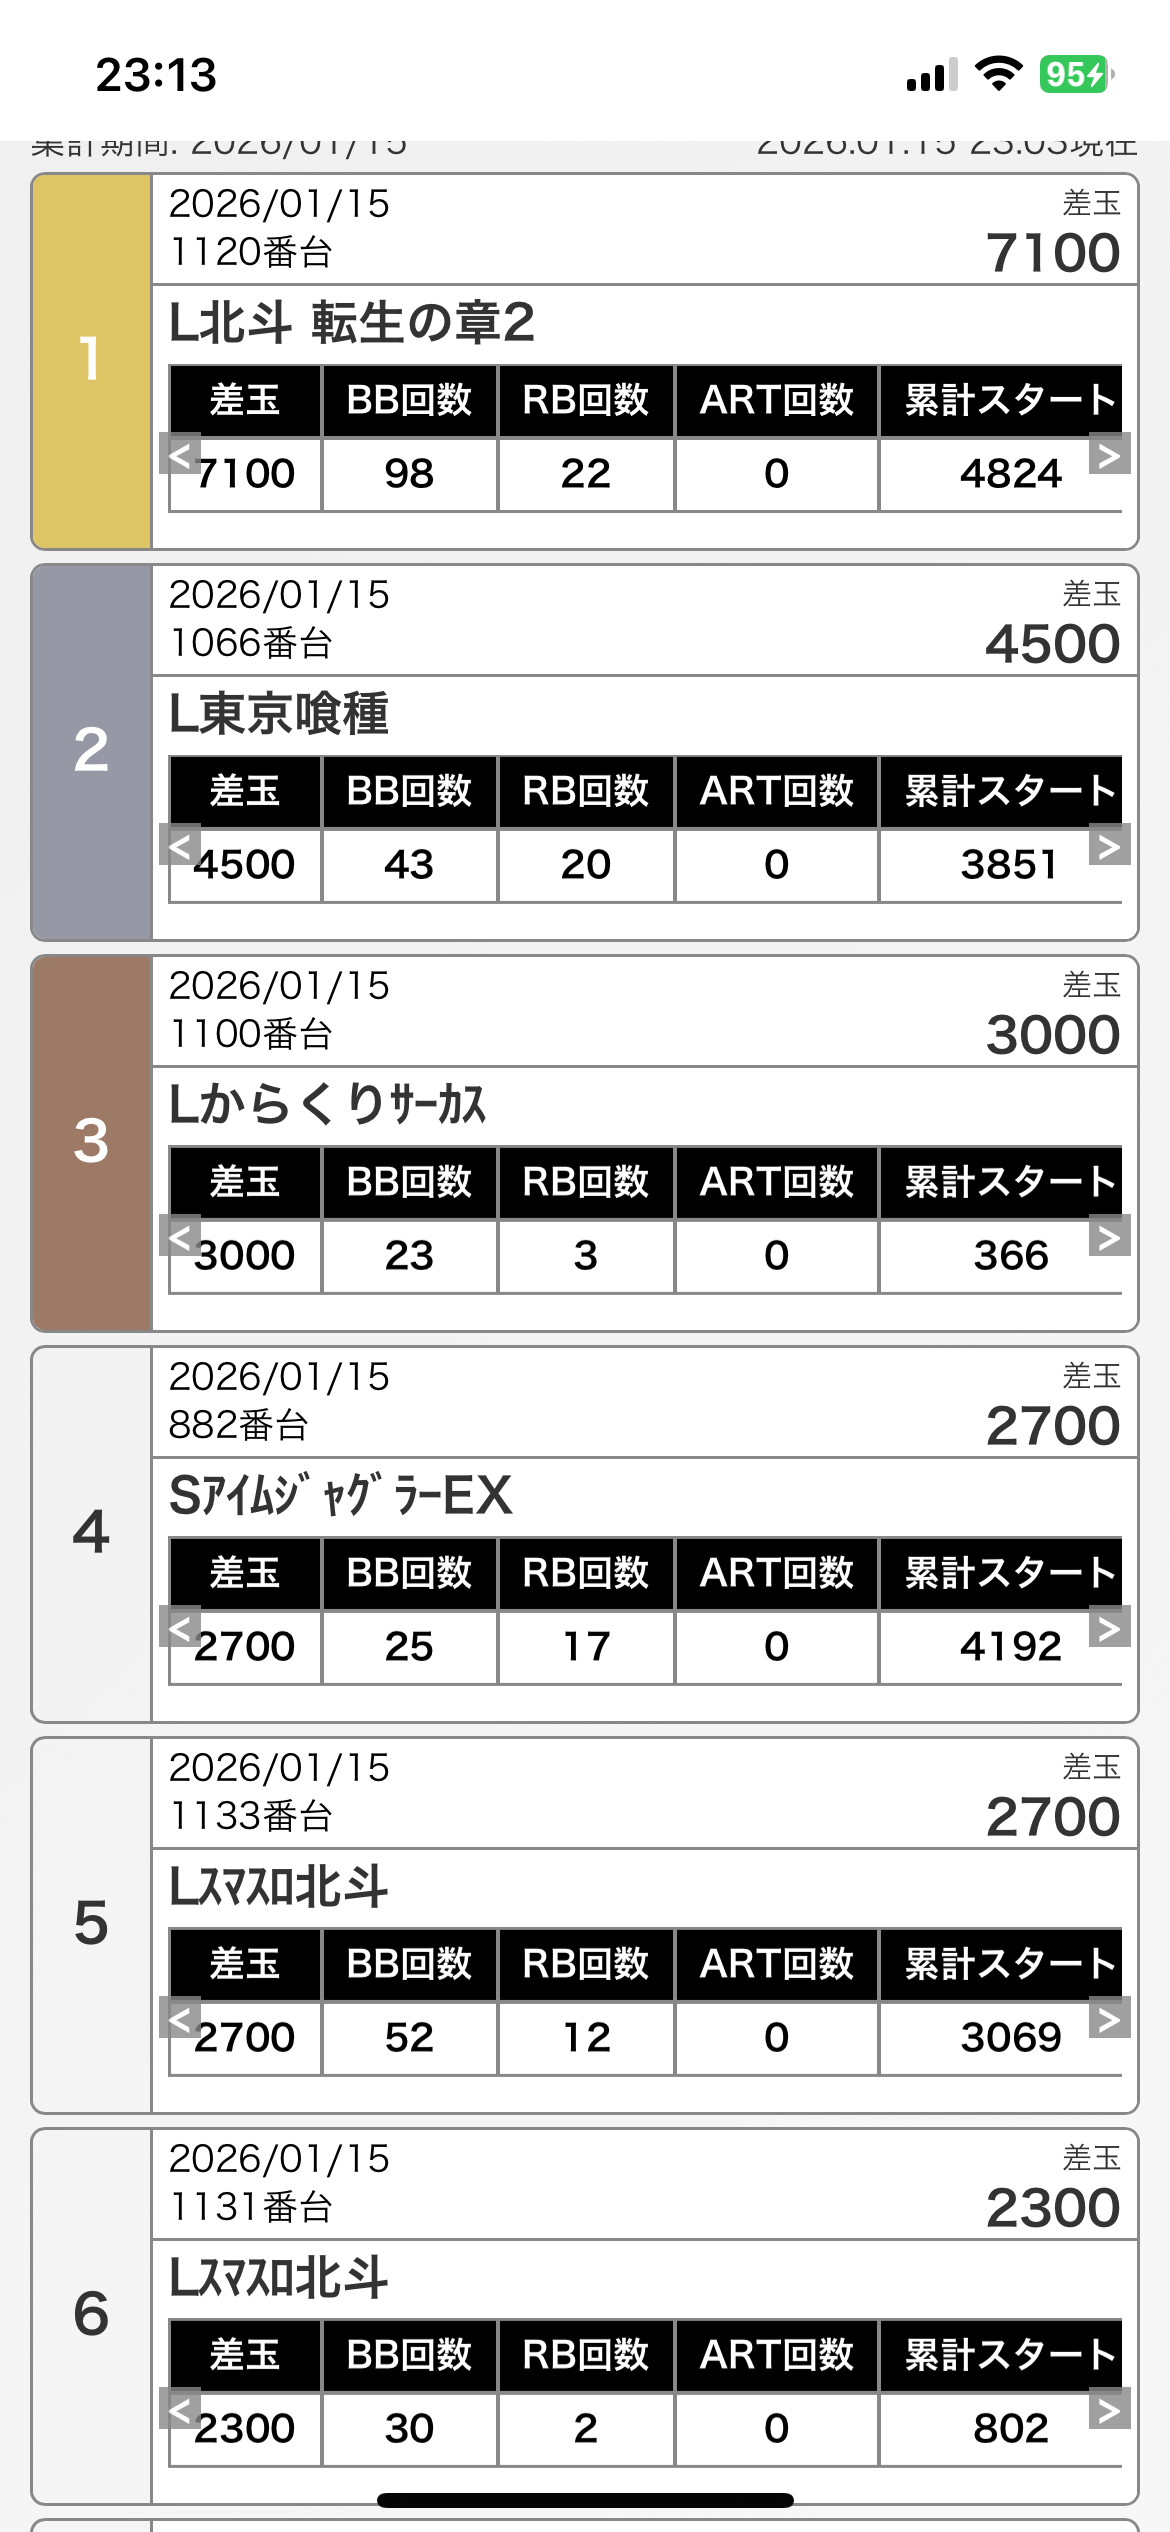Tap the 1100番台 machine number row
The height and width of the screenshot is (2532, 1170).
pos(251,1034)
